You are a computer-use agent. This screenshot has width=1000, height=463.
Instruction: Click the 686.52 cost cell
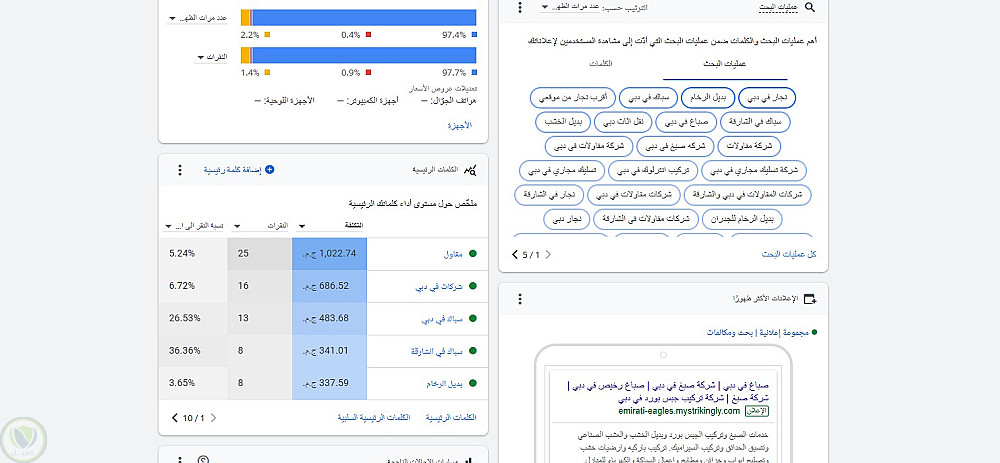pyautogui.click(x=330, y=286)
